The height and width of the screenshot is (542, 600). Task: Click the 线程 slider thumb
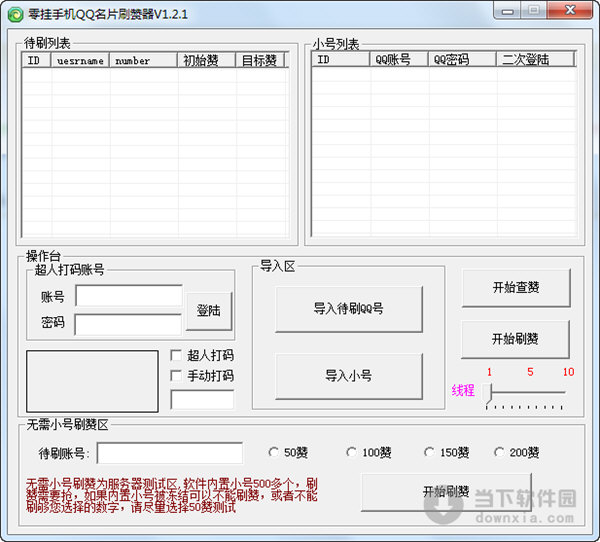click(488, 393)
